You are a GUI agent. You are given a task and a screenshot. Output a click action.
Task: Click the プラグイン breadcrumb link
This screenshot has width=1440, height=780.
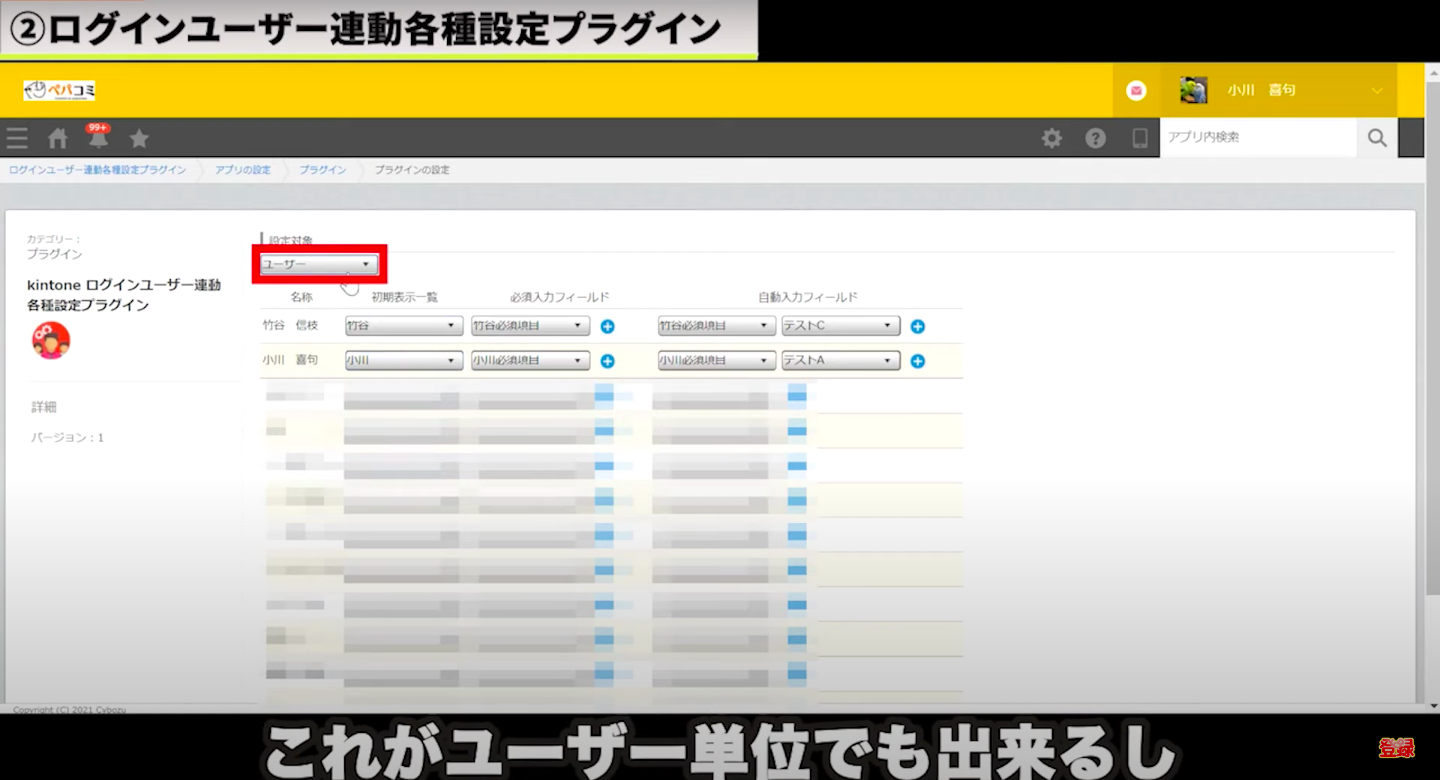click(x=323, y=170)
